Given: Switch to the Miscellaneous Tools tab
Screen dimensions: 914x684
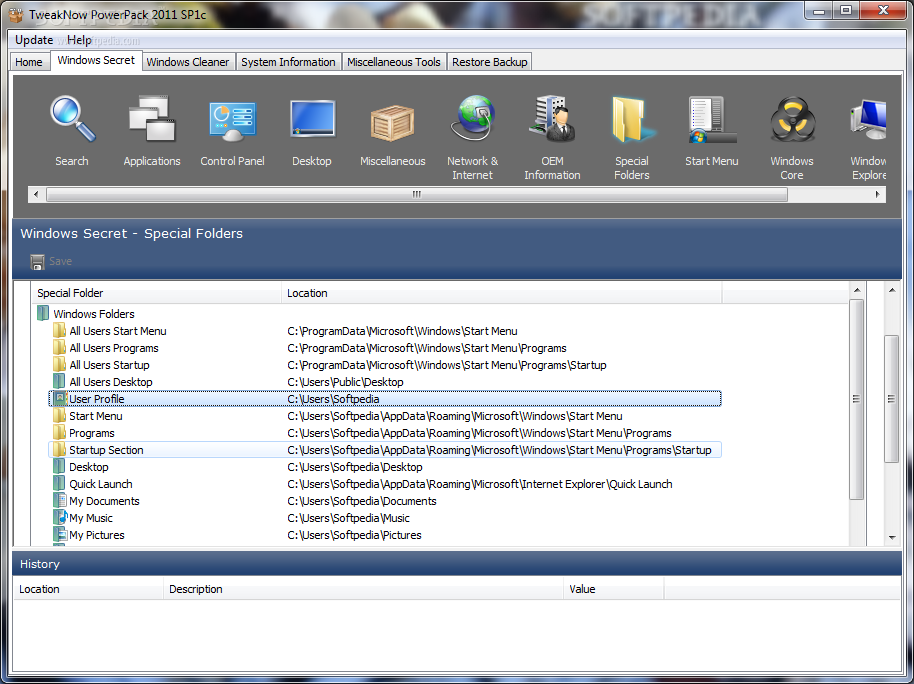Looking at the screenshot, I should tap(394, 62).
